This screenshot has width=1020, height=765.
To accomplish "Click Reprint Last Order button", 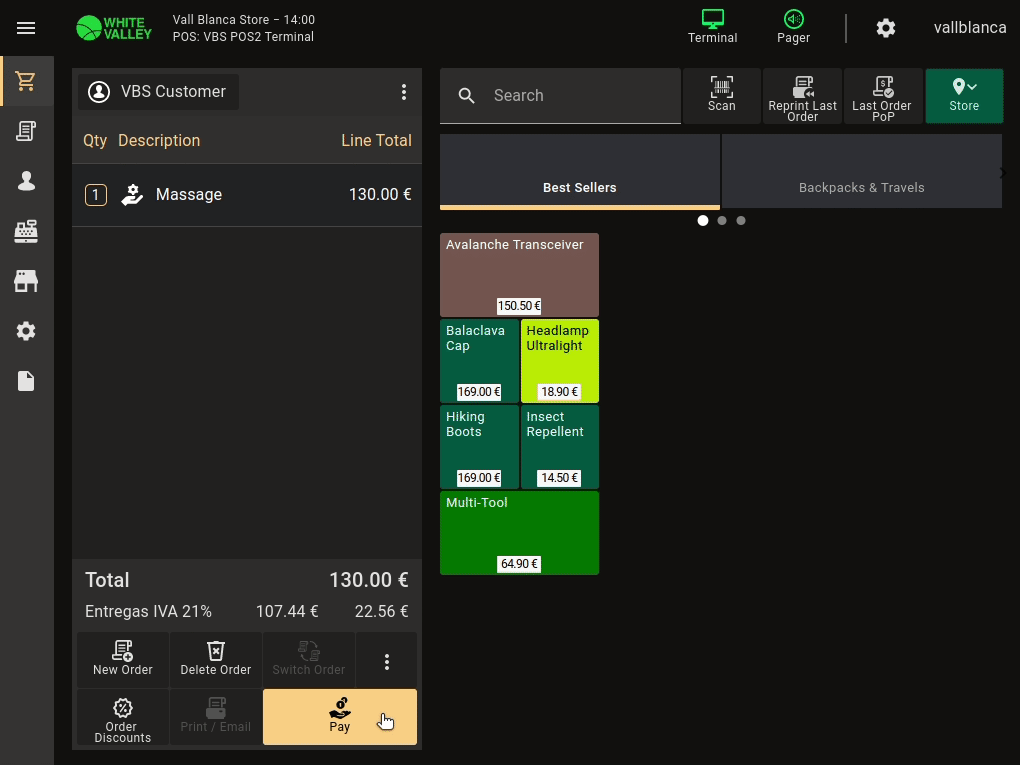I will [802, 96].
